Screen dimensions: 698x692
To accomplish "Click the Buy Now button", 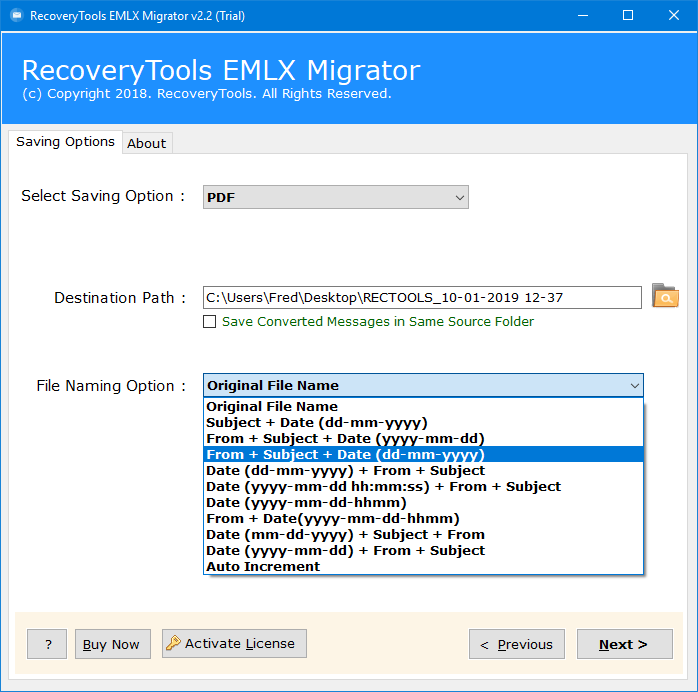I will (x=113, y=644).
